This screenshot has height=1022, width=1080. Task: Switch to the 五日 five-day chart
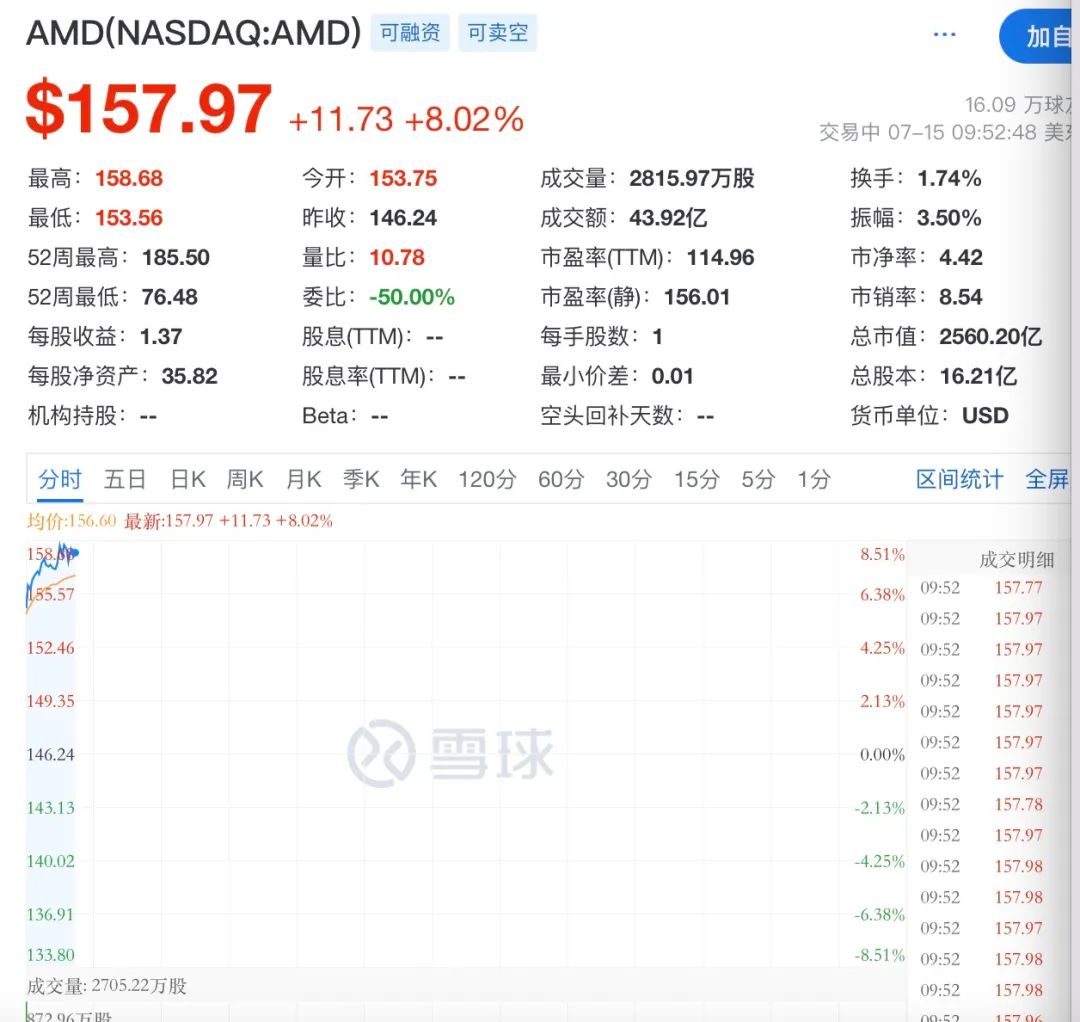coord(124,479)
